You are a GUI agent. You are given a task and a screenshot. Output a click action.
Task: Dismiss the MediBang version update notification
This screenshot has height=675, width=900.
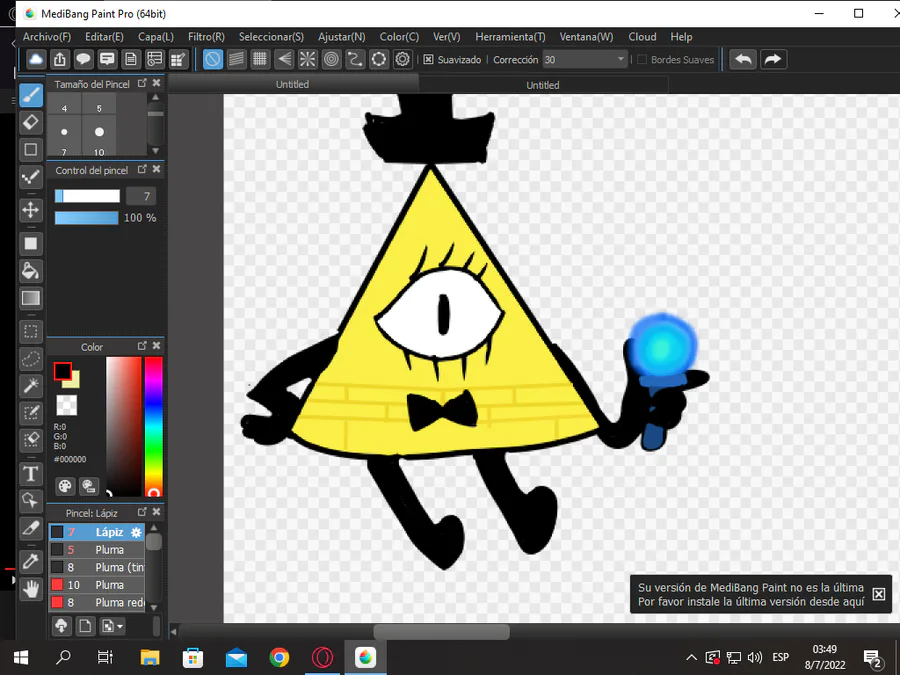(x=878, y=594)
